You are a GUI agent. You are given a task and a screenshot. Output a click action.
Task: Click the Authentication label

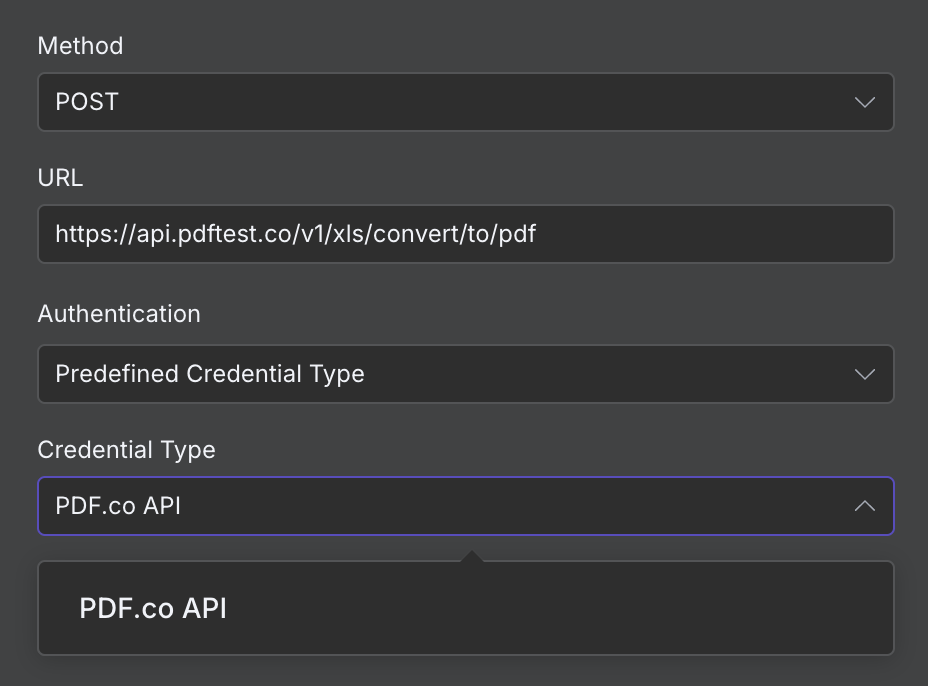118,314
